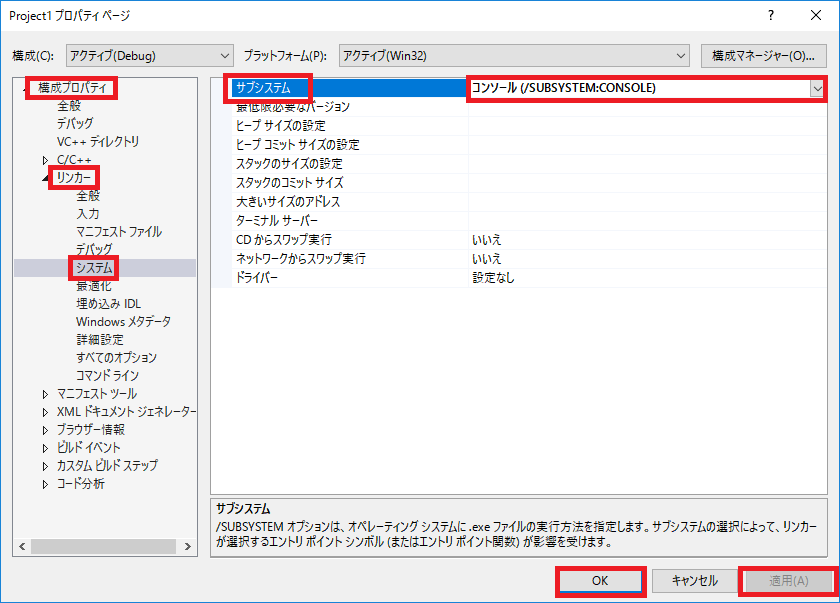This screenshot has height=603, width=840.
Task: Collapse the リンカー tree node
Action: [46, 178]
